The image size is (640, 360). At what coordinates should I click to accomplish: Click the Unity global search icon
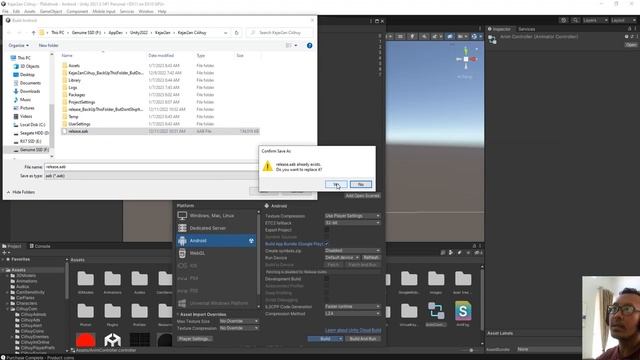tap(575, 20)
